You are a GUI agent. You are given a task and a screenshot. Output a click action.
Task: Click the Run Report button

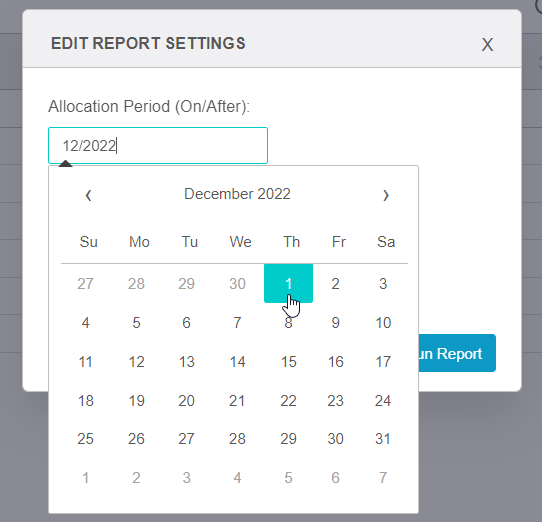457,353
